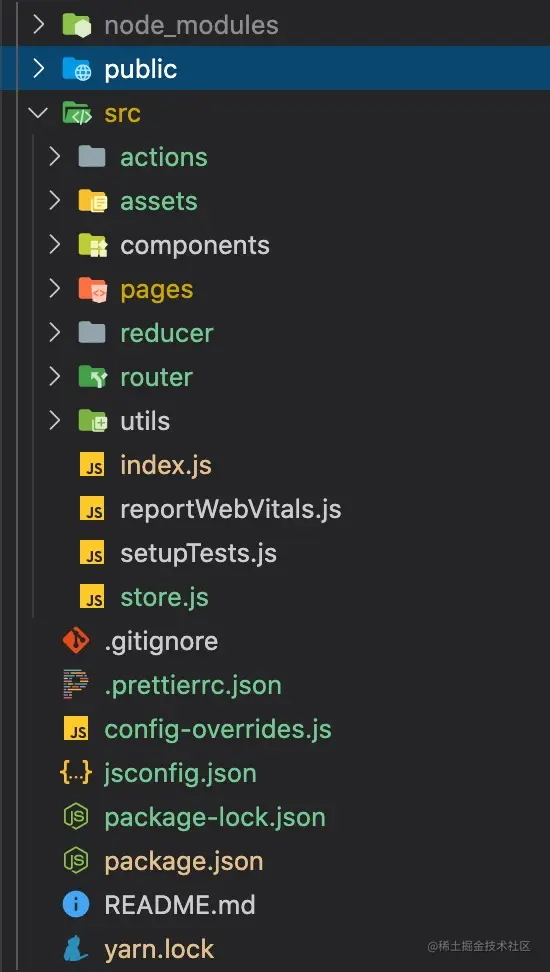Collapse the src folder chevron
This screenshot has width=550, height=972.
click(x=39, y=113)
